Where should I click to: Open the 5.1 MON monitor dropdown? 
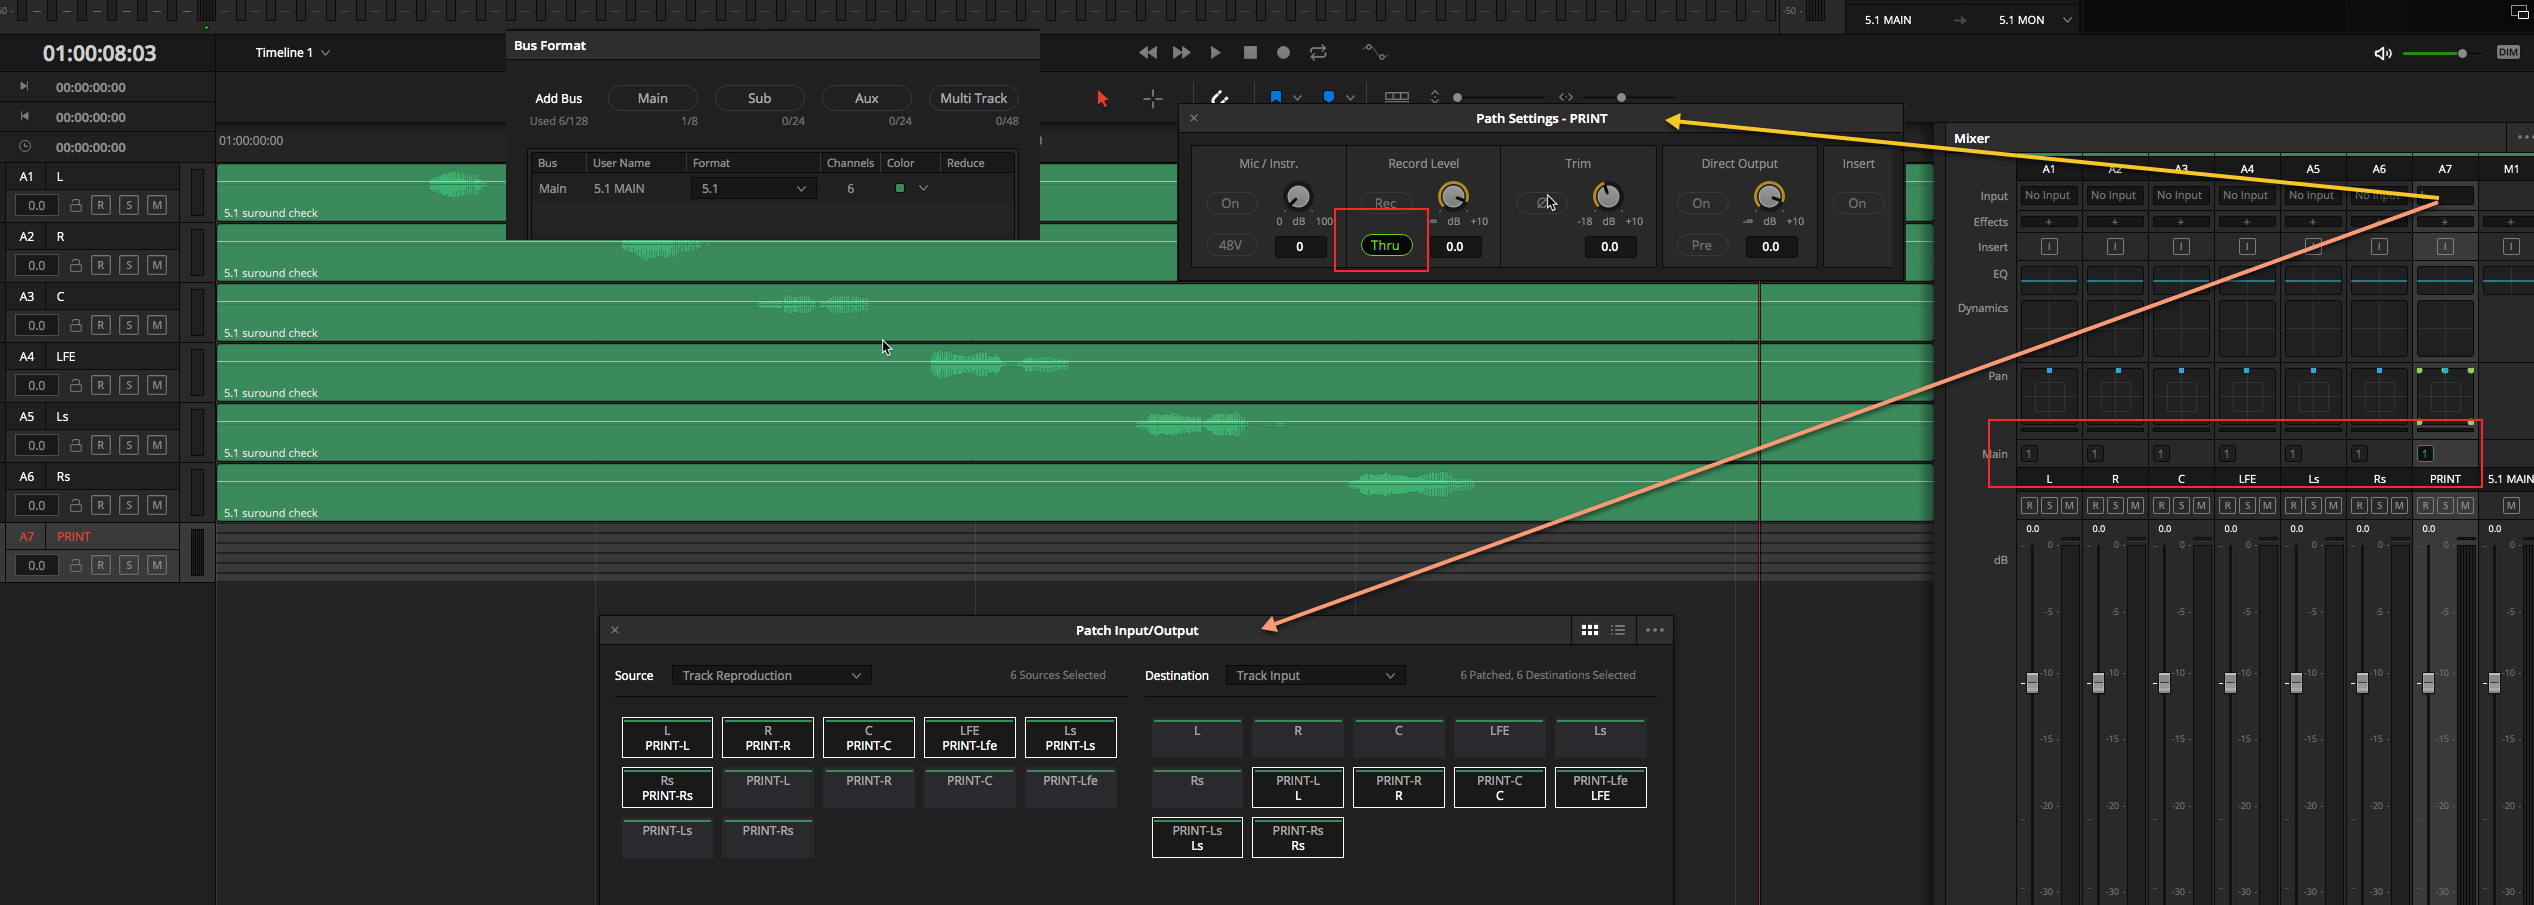pos(2034,20)
